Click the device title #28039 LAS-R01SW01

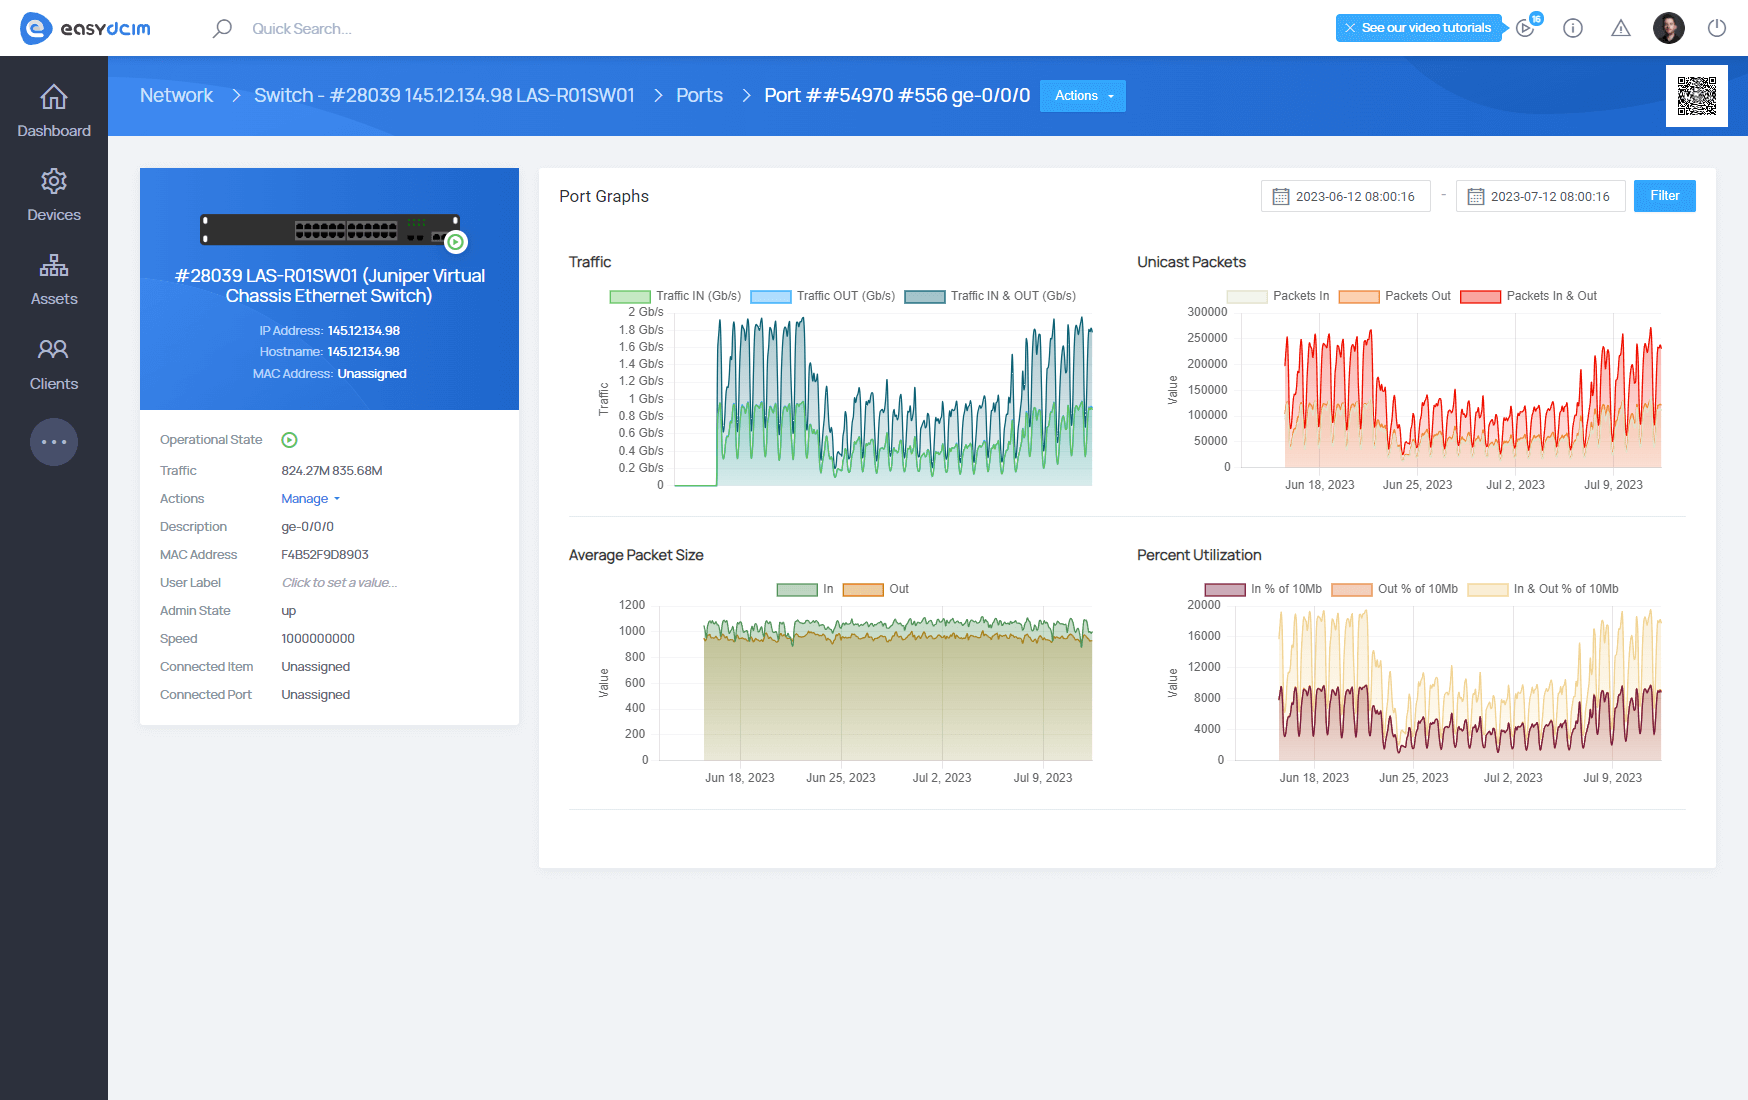click(329, 286)
